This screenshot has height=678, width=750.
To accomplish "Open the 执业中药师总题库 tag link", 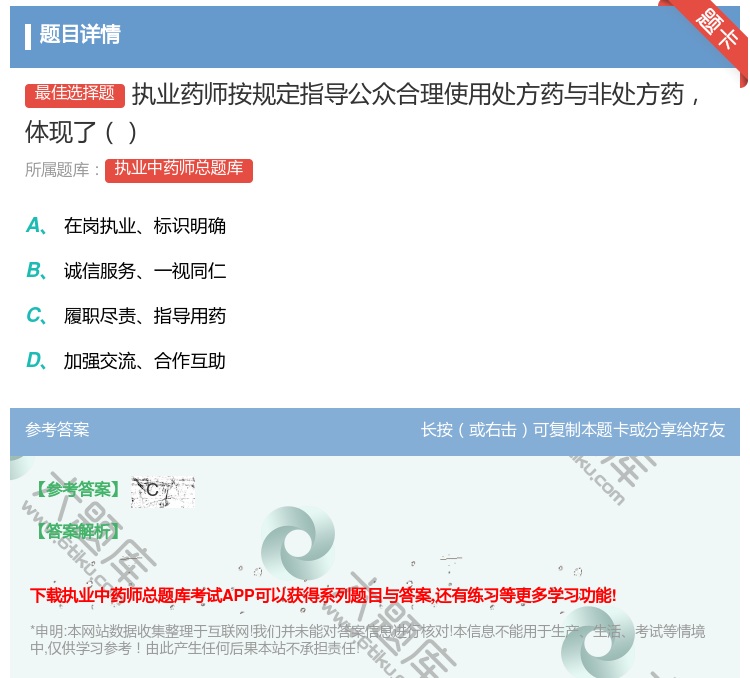I will 179,170.
